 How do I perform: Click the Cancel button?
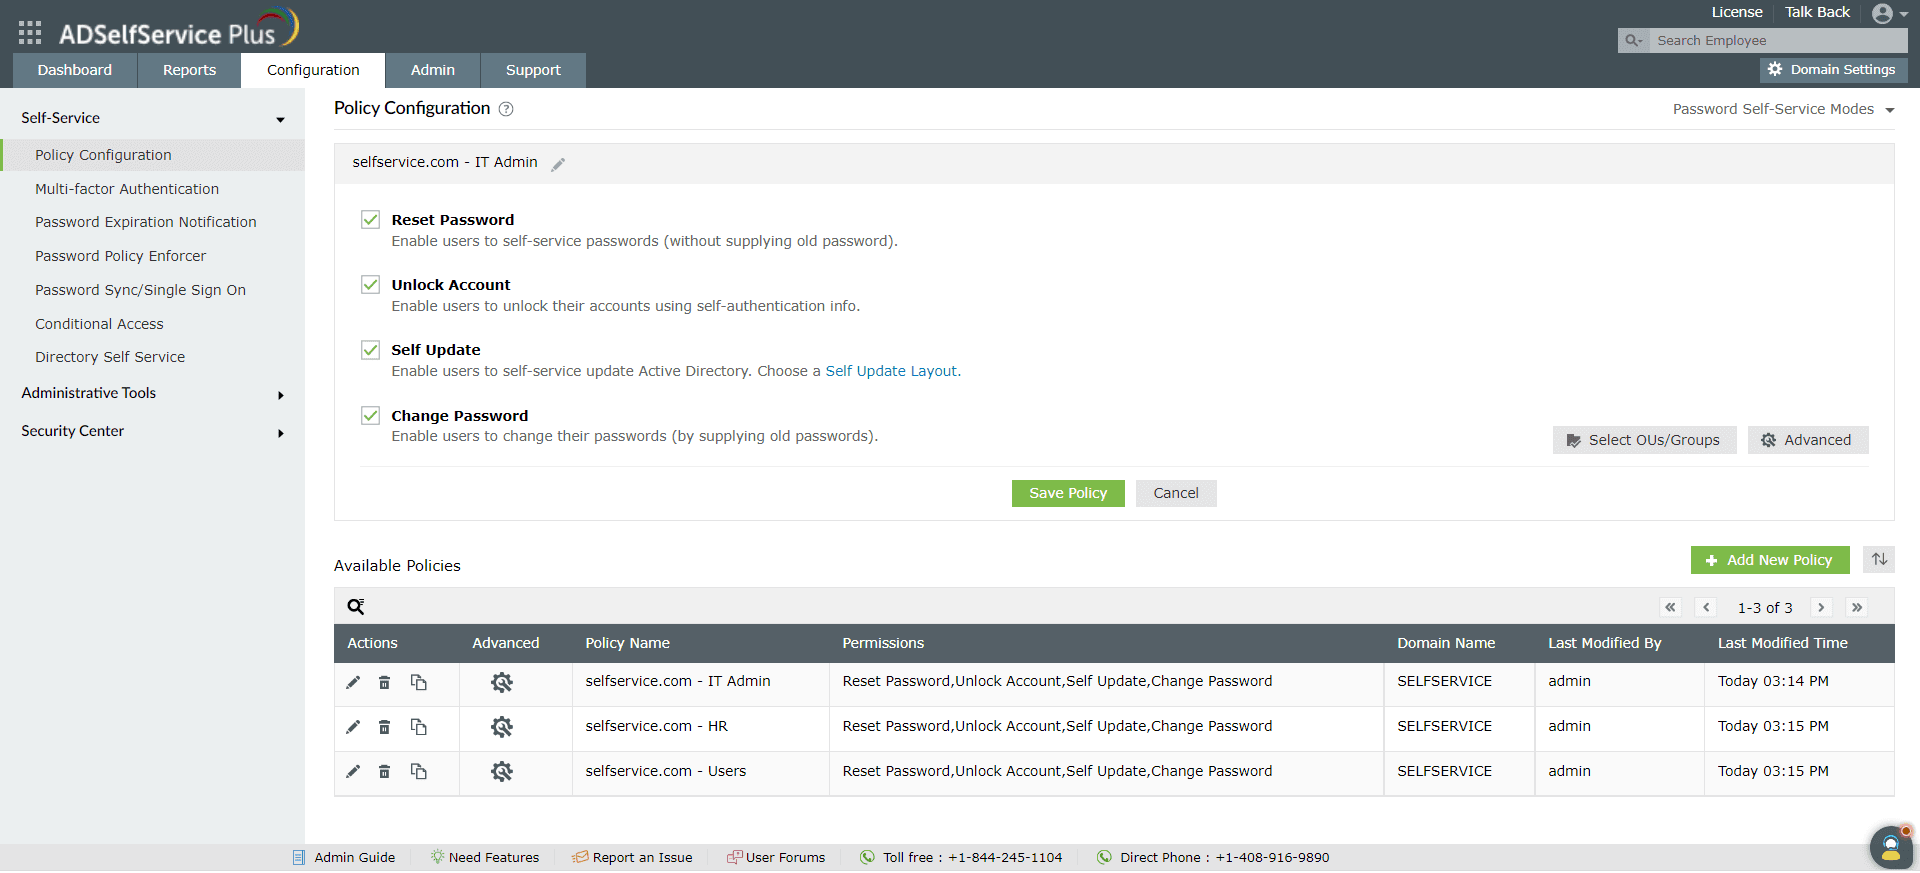click(x=1176, y=493)
